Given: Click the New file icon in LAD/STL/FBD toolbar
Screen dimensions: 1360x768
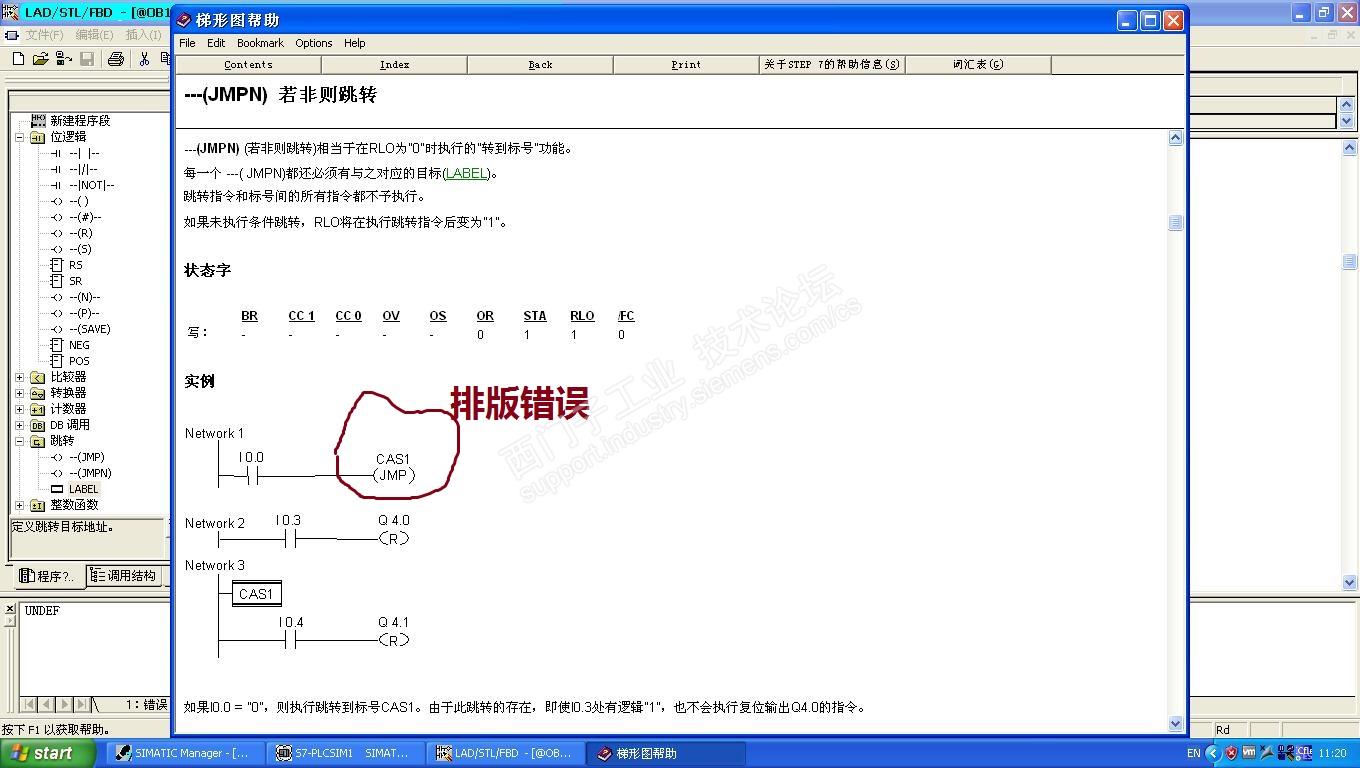Looking at the screenshot, I should pyautogui.click(x=18, y=59).
